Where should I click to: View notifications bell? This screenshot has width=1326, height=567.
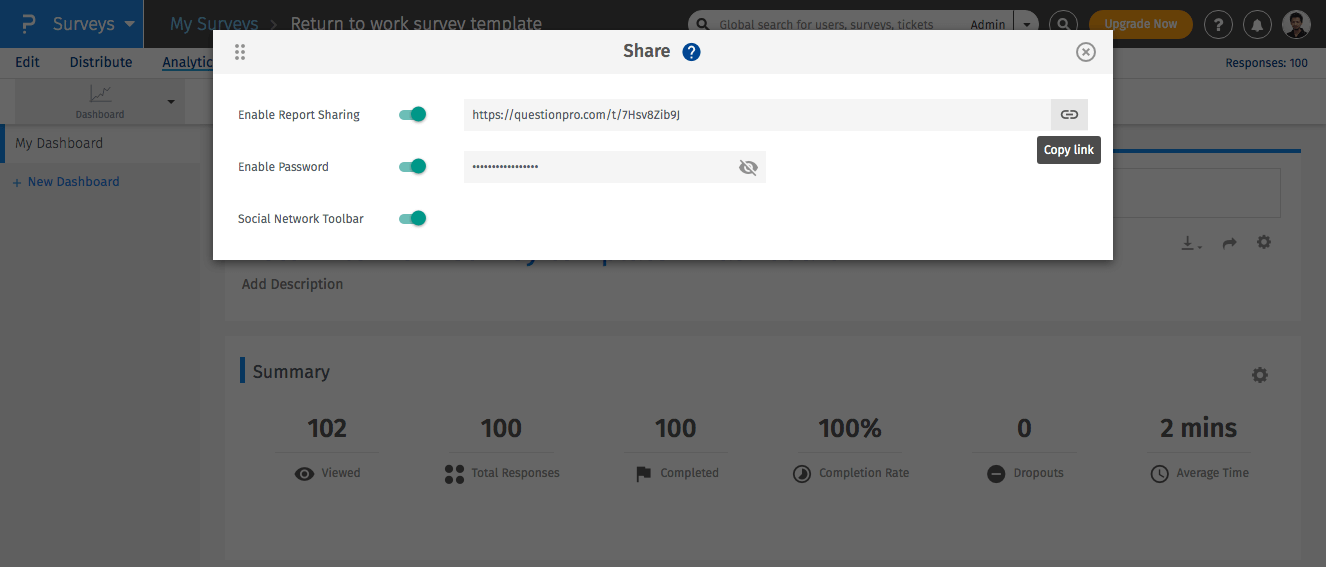coord(1257,24)
